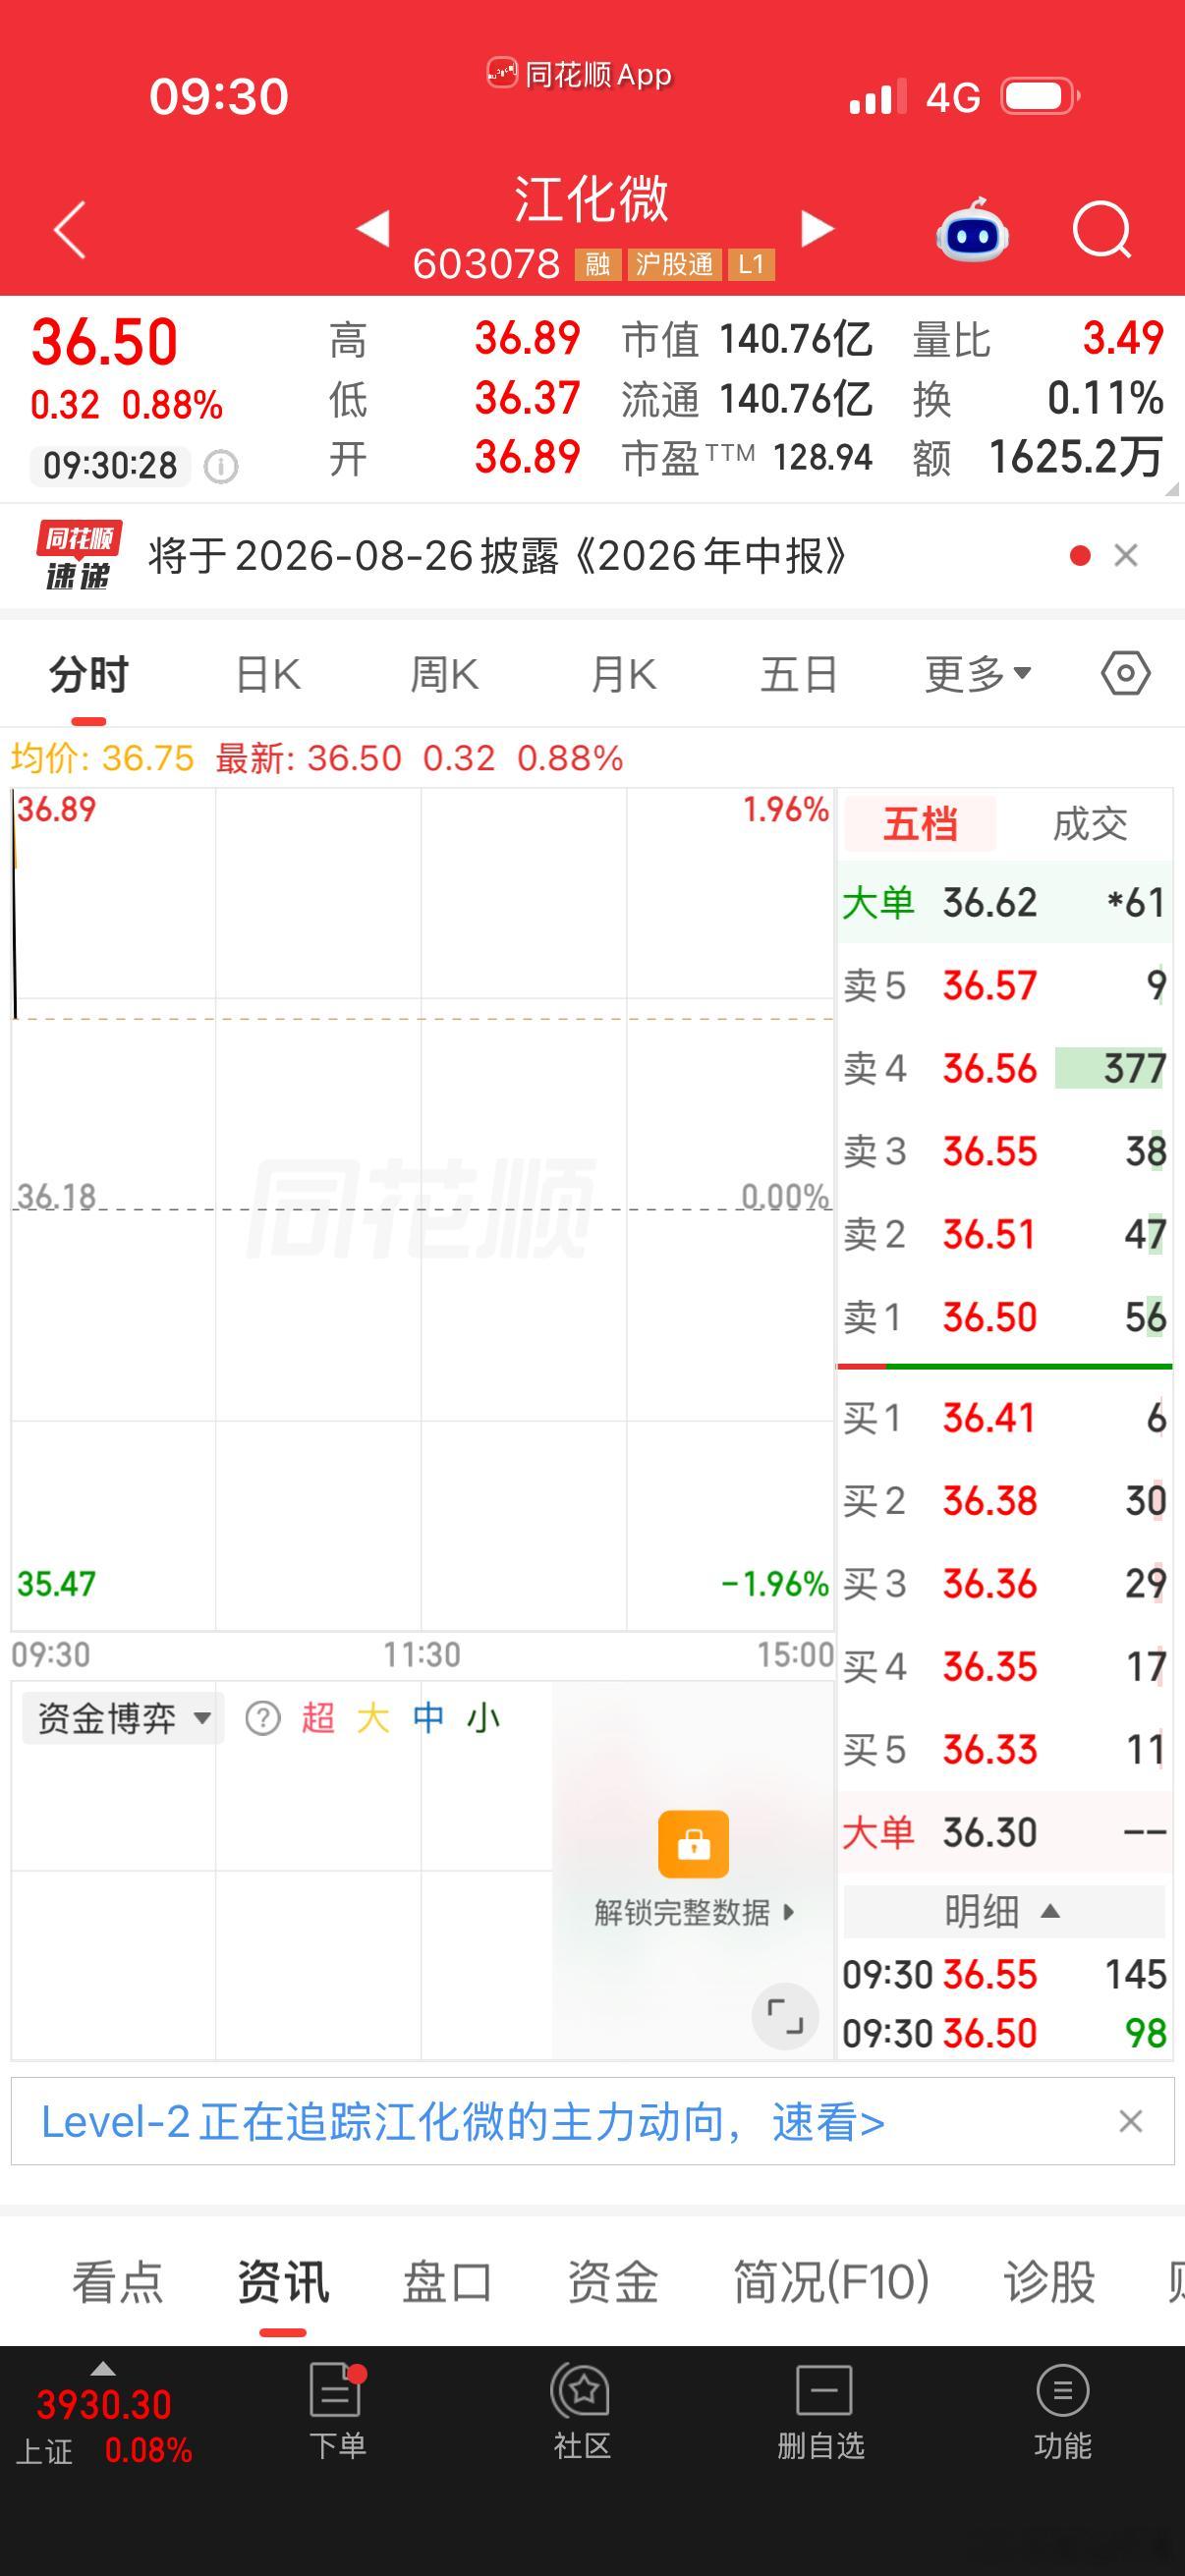Go to previous stock with left triangle

coord(373,228)
